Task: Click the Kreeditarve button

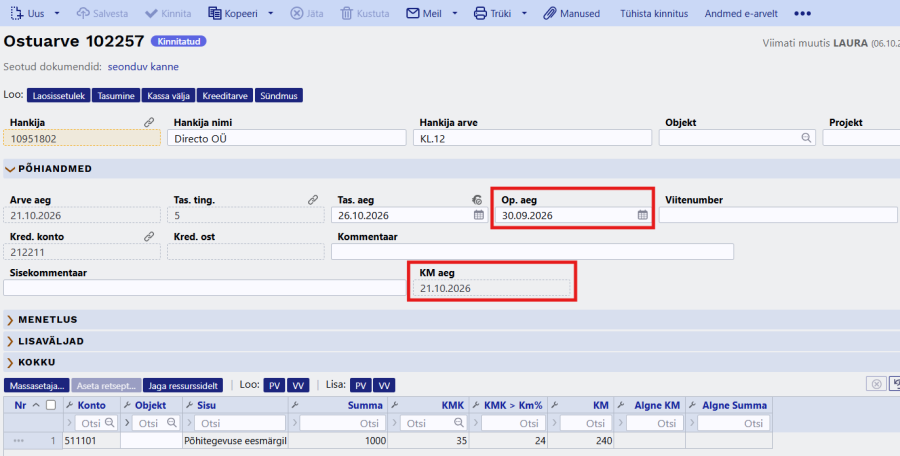Action: pos(225,95)
